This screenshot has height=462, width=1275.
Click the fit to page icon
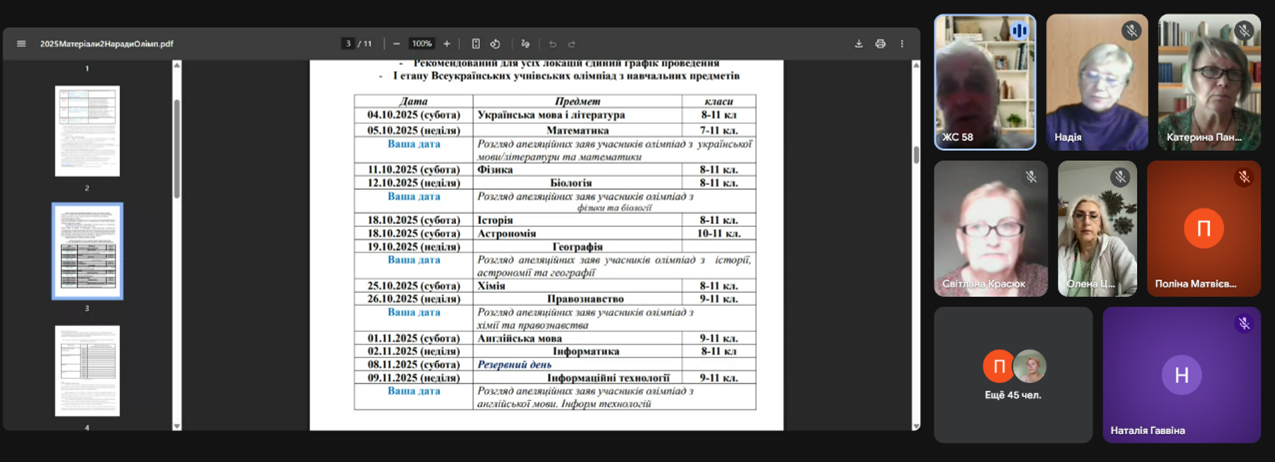pos(476,44)
